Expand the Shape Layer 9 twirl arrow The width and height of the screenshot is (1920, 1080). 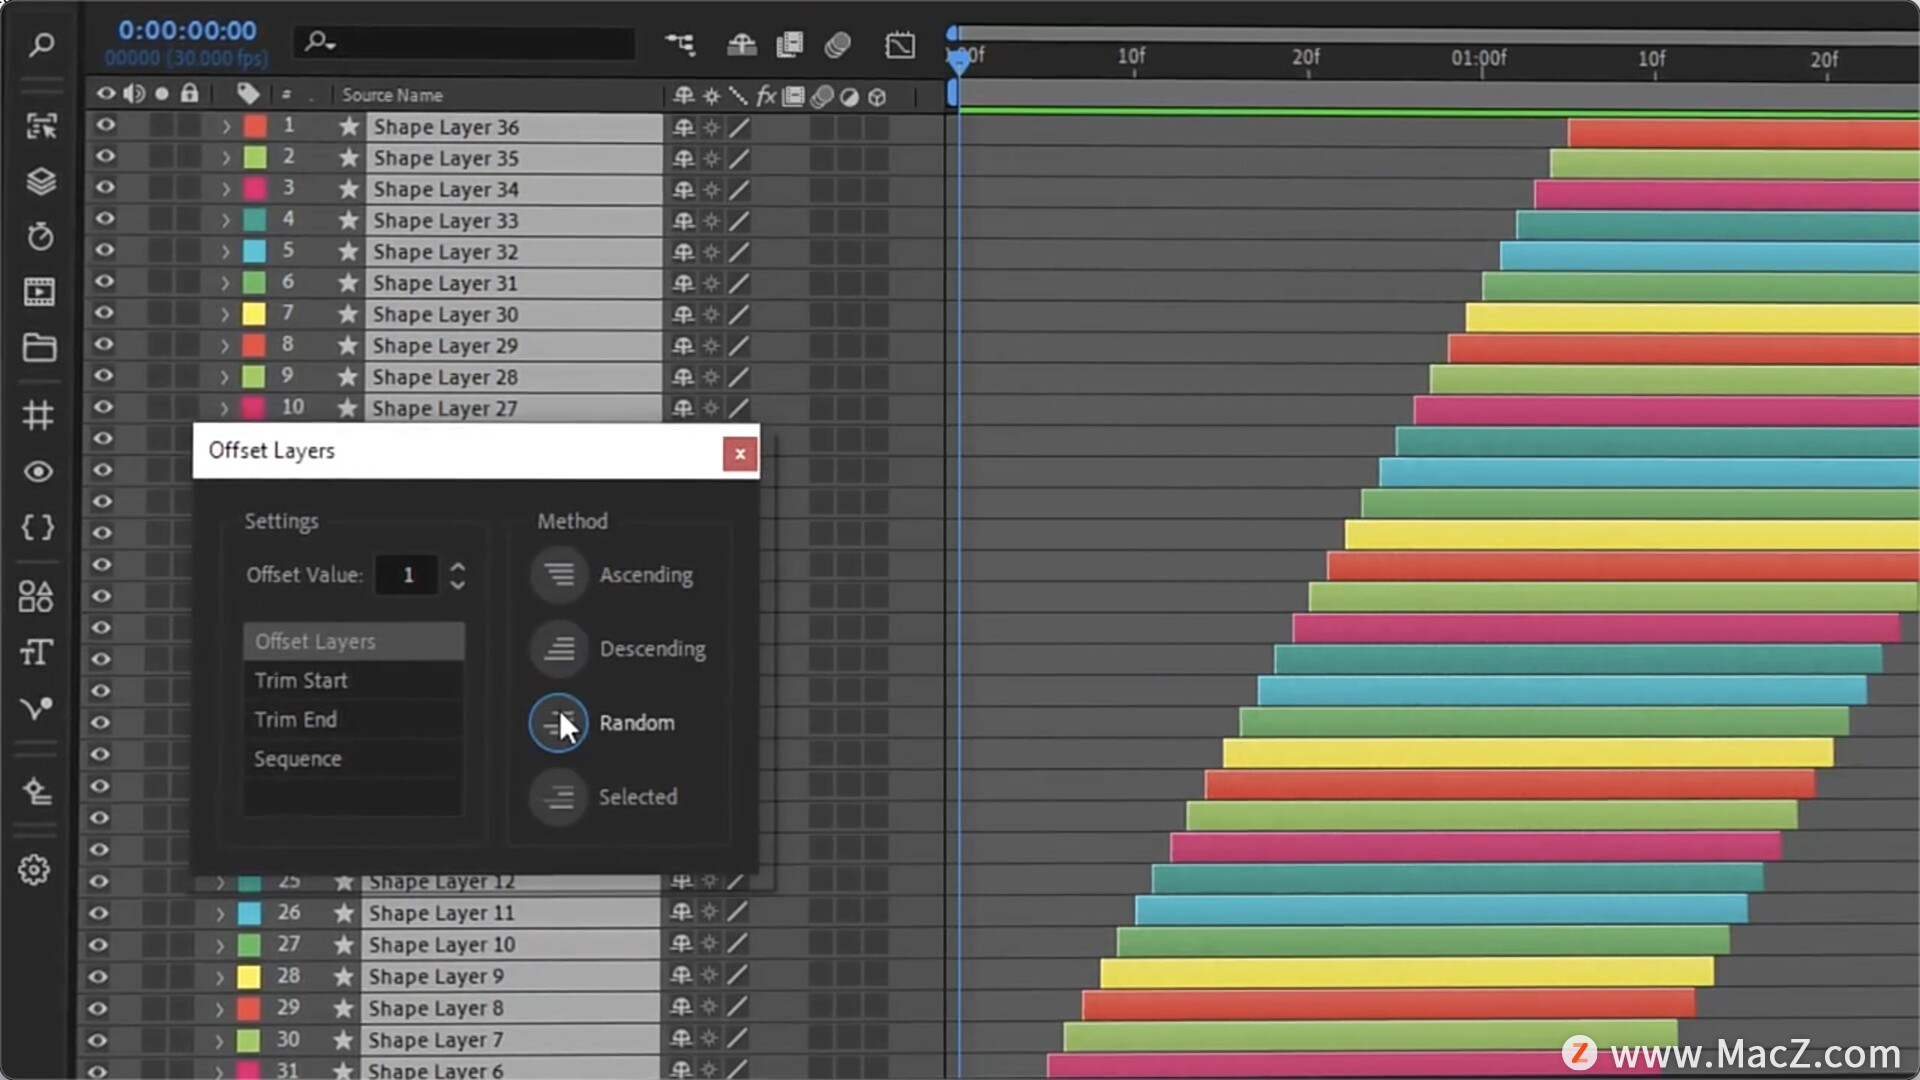(220, 977)
